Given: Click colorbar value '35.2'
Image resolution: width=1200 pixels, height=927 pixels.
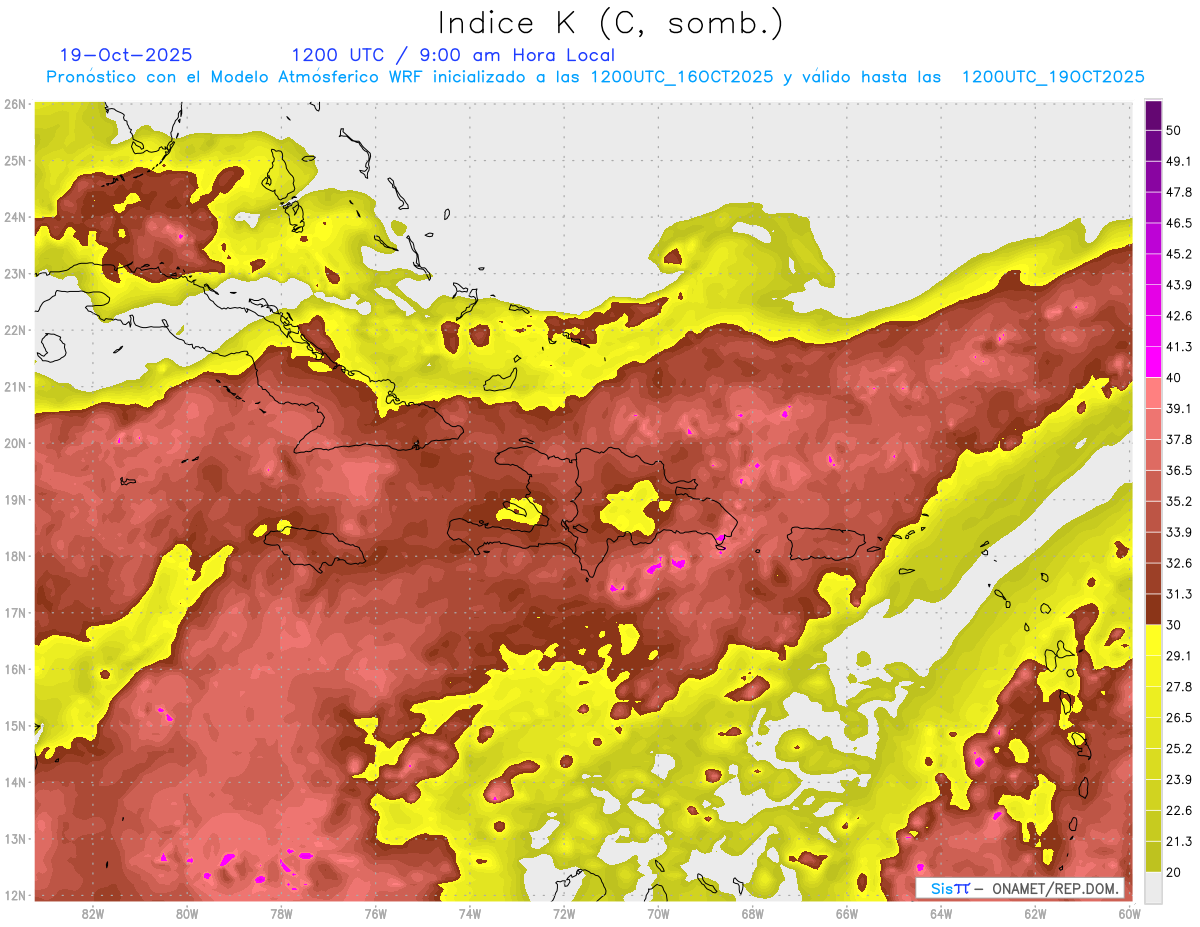Looking at the screenshot, I should pos(1179,501).
